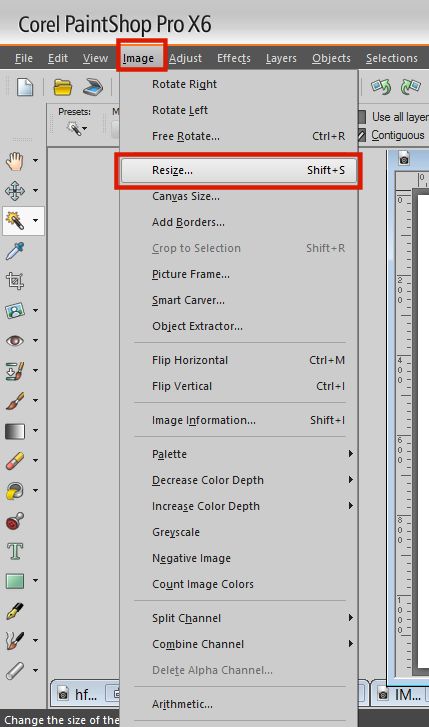Expand the Move tool flyout arrow

(36, 191)
